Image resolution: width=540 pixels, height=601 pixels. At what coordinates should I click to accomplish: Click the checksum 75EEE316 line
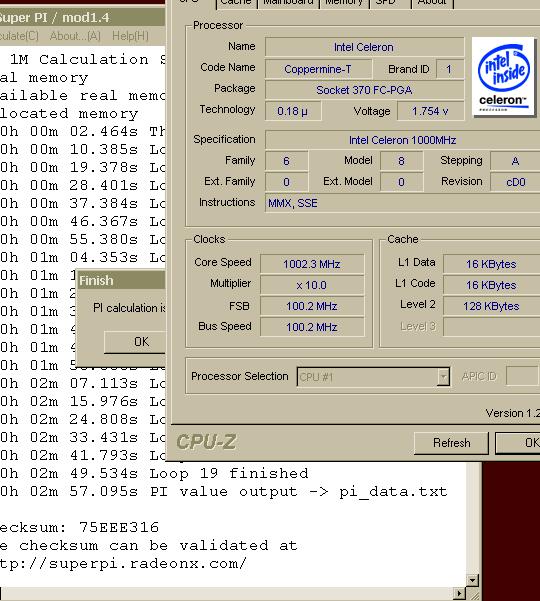click(79, 528)
